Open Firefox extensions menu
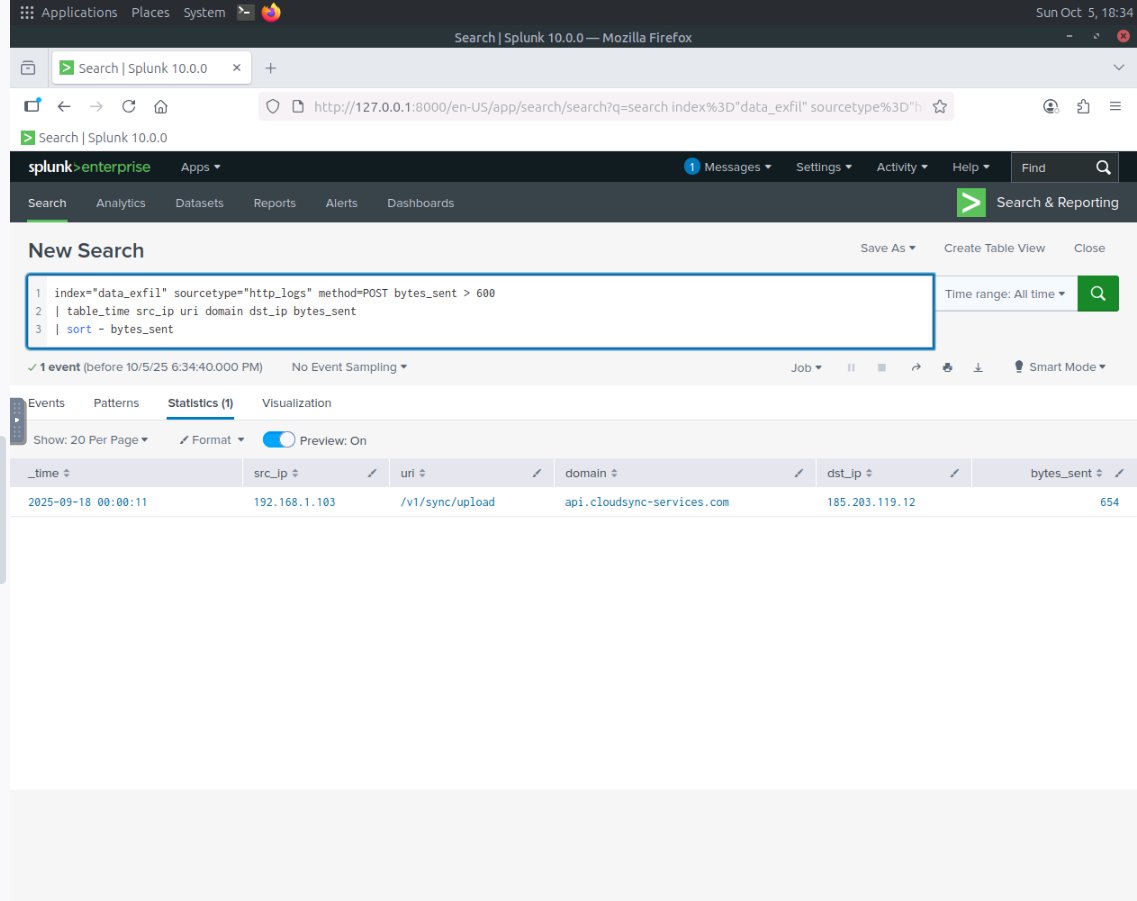Viewport: 1137px width, 901px height. (1083, 107)
